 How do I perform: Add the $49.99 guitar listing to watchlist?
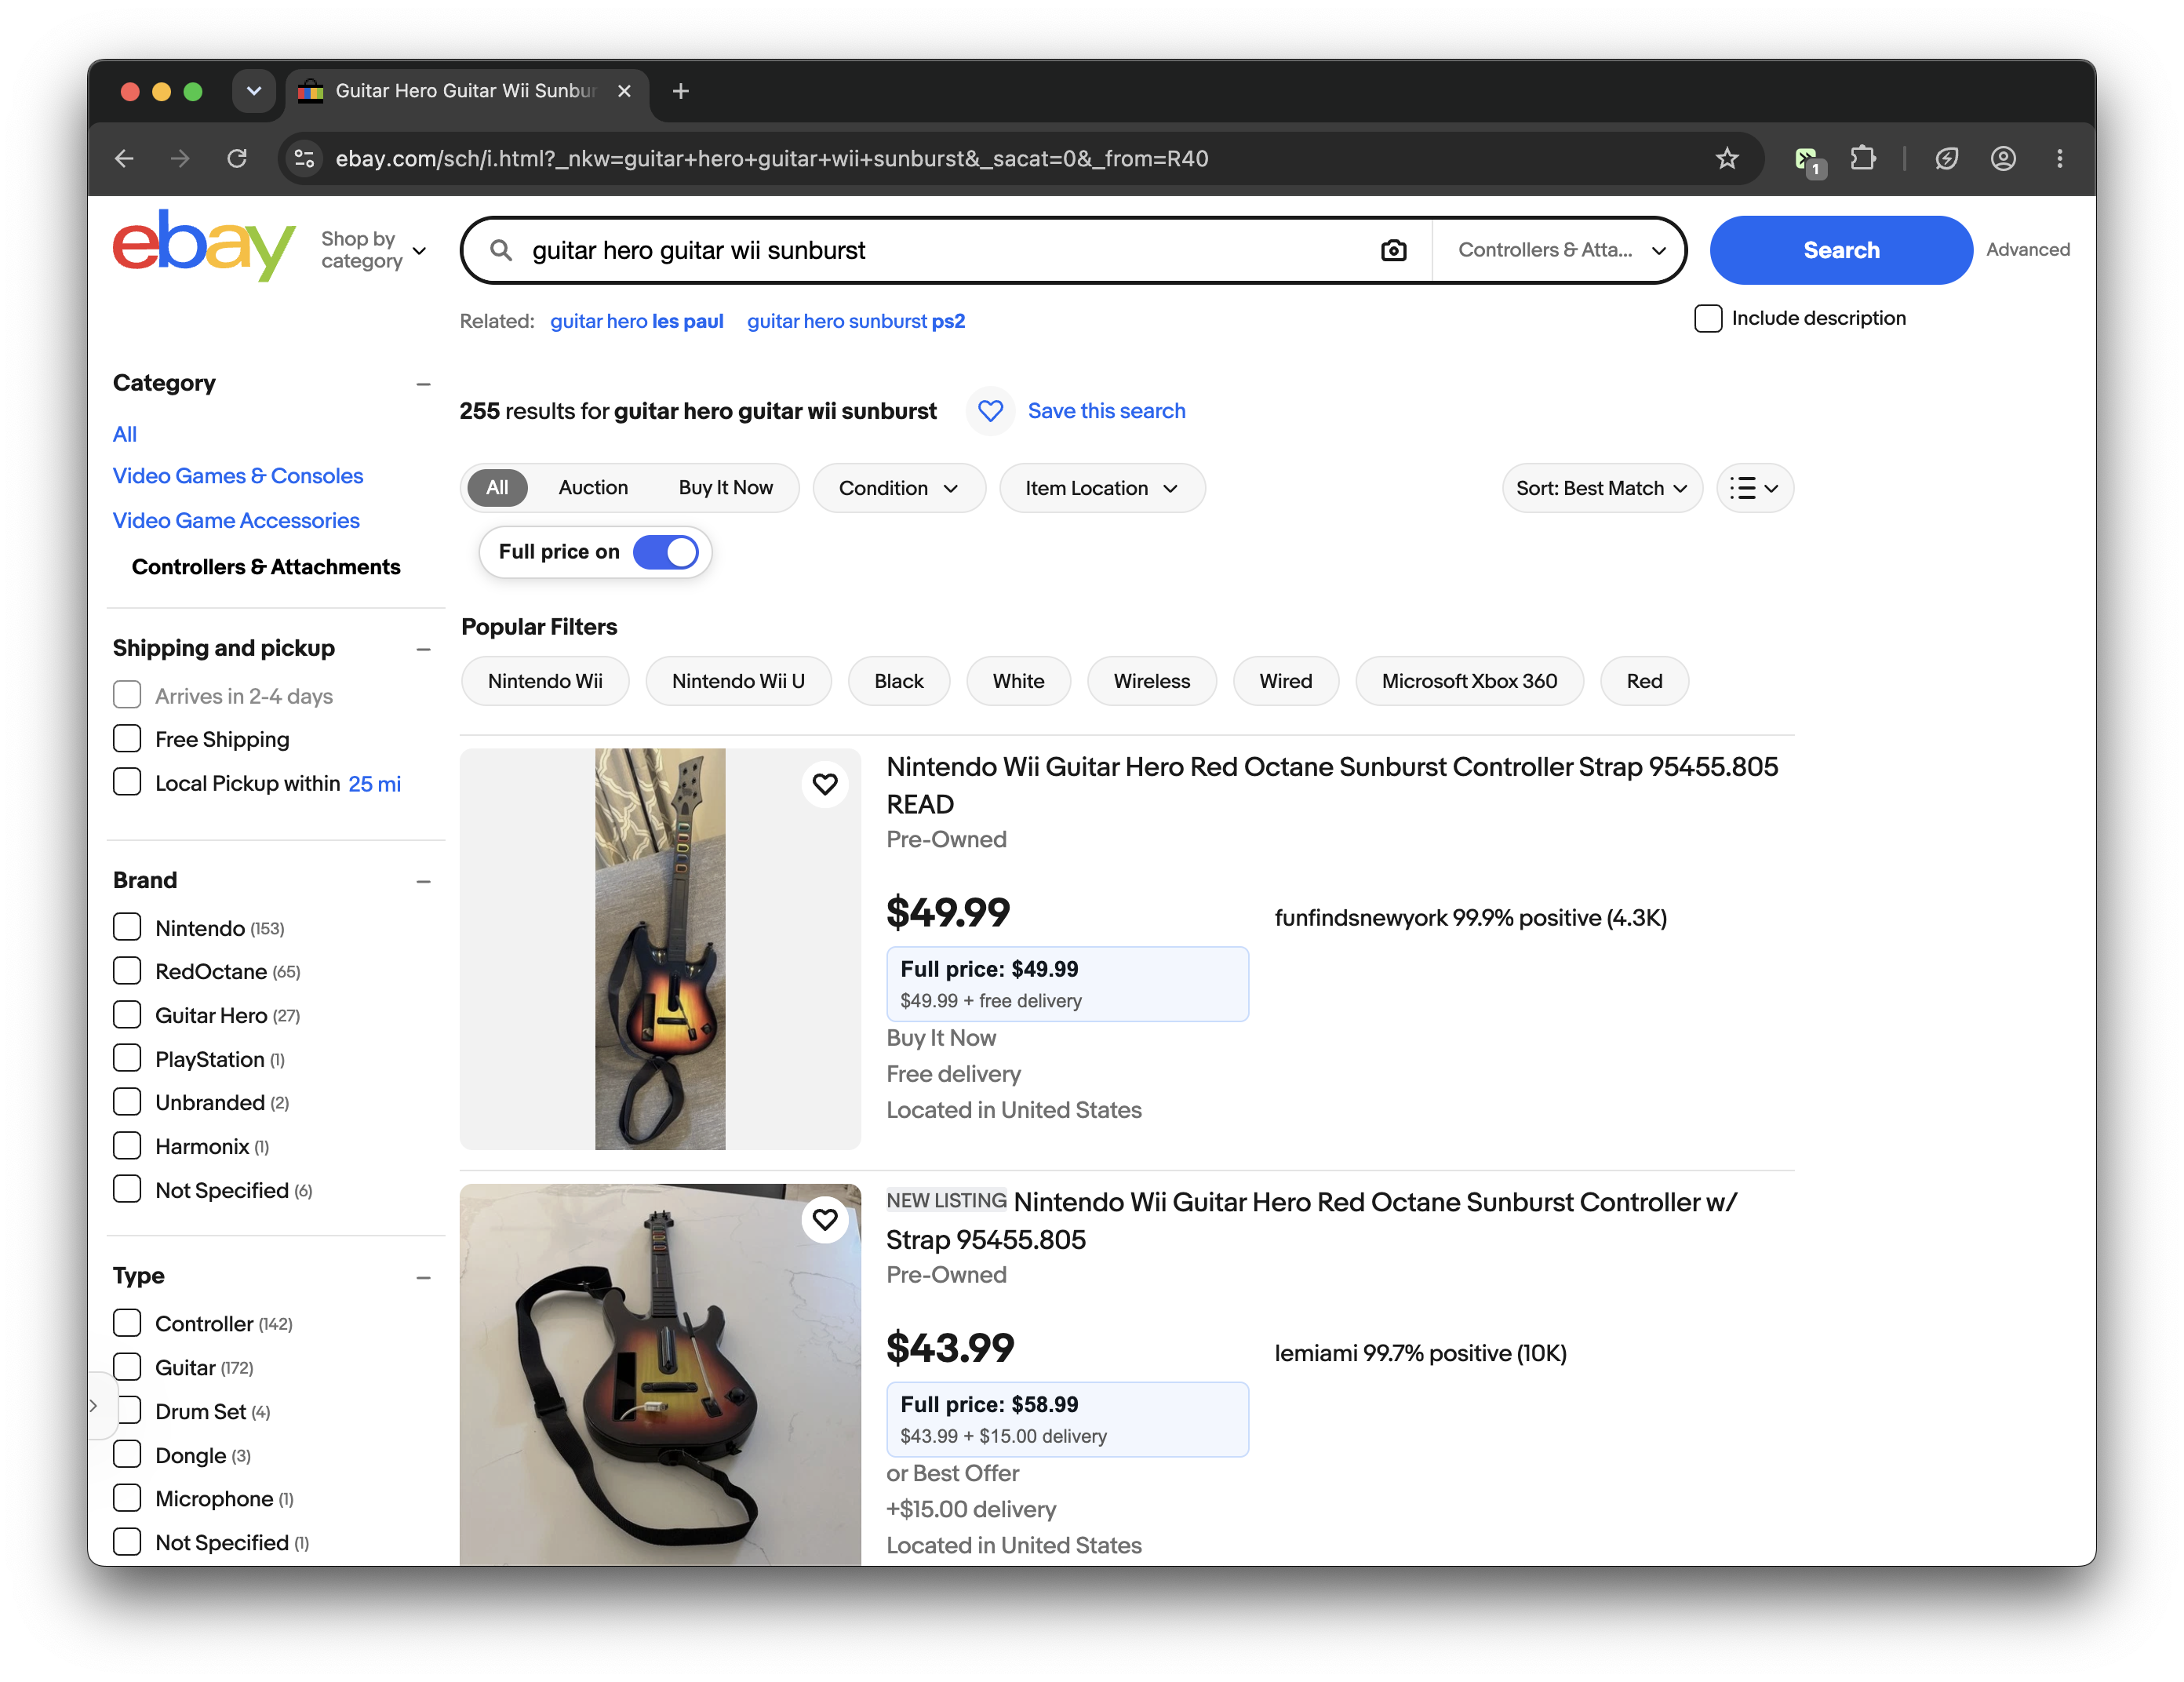[x=825, y=784]
